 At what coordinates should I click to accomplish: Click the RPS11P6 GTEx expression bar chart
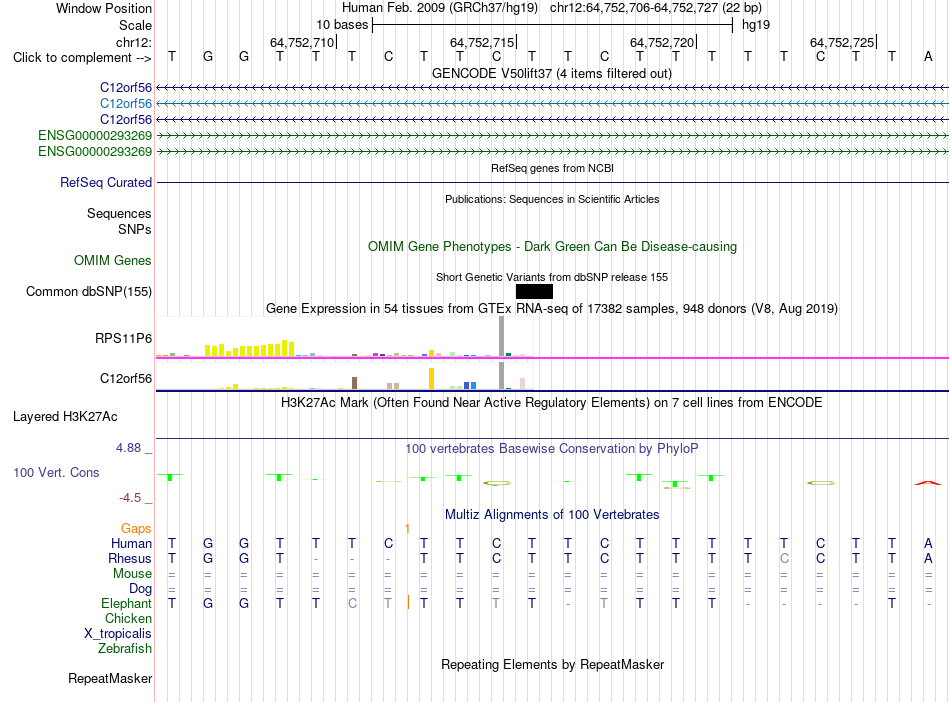tap(345, 337)
